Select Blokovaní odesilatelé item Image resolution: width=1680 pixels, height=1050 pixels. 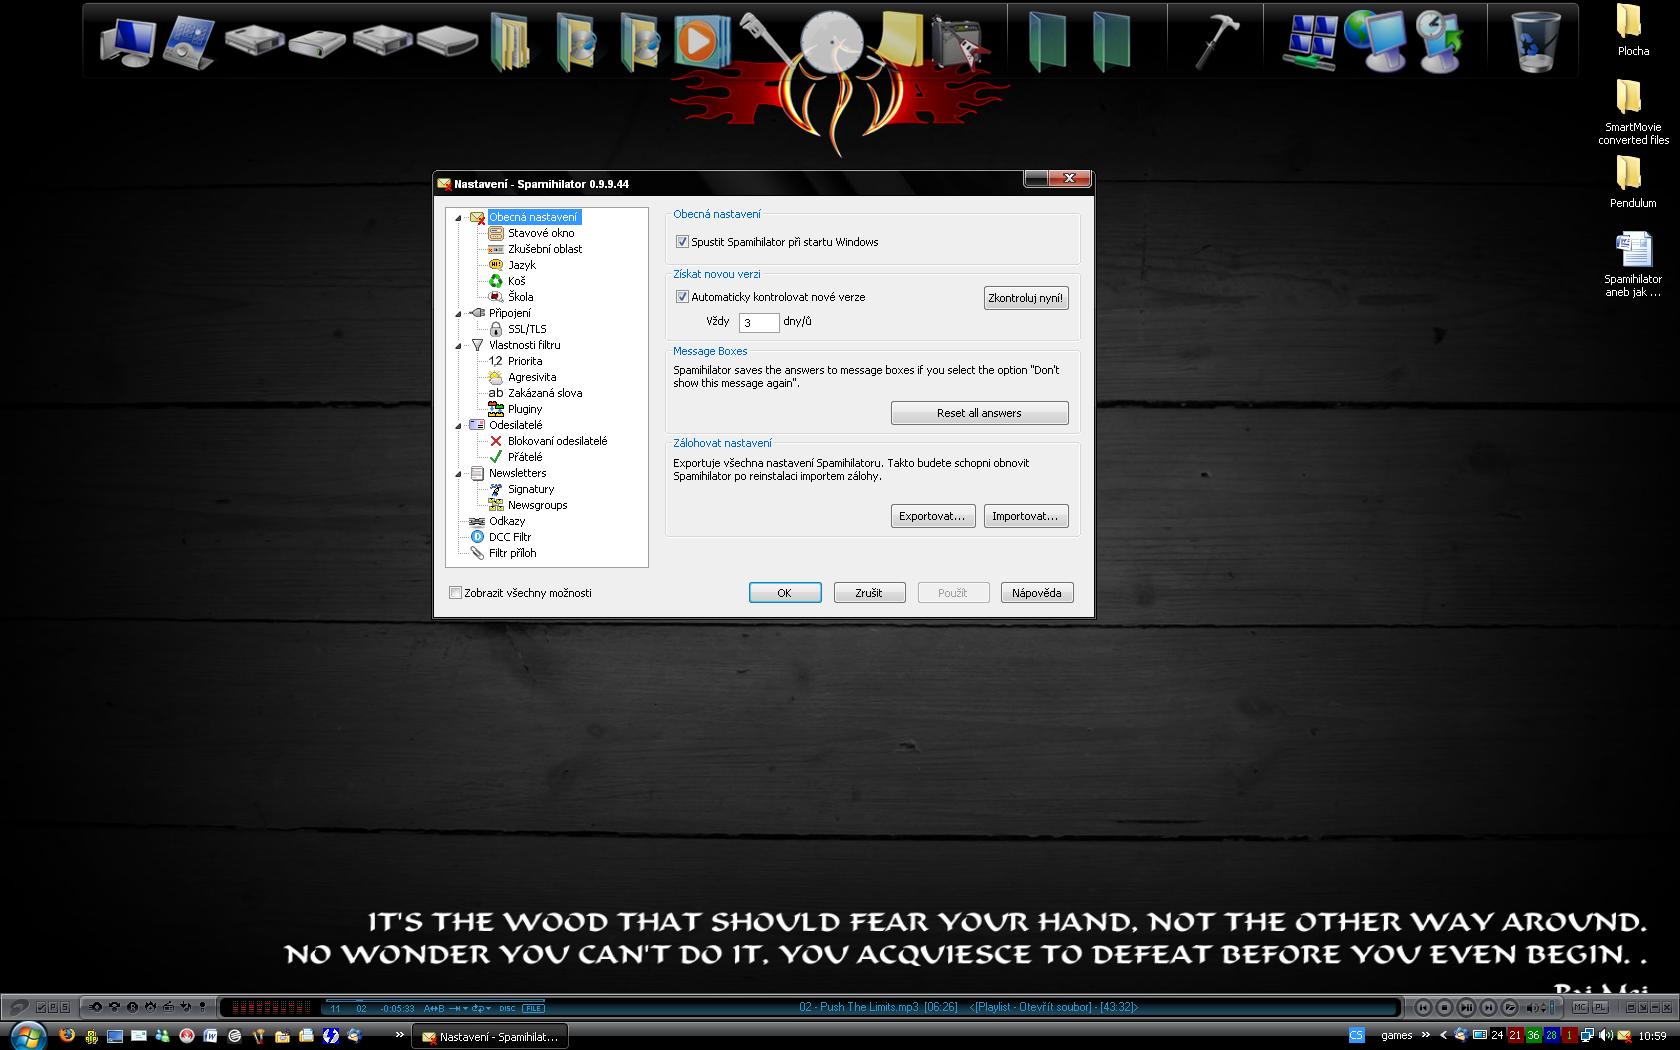coord(557,441)
